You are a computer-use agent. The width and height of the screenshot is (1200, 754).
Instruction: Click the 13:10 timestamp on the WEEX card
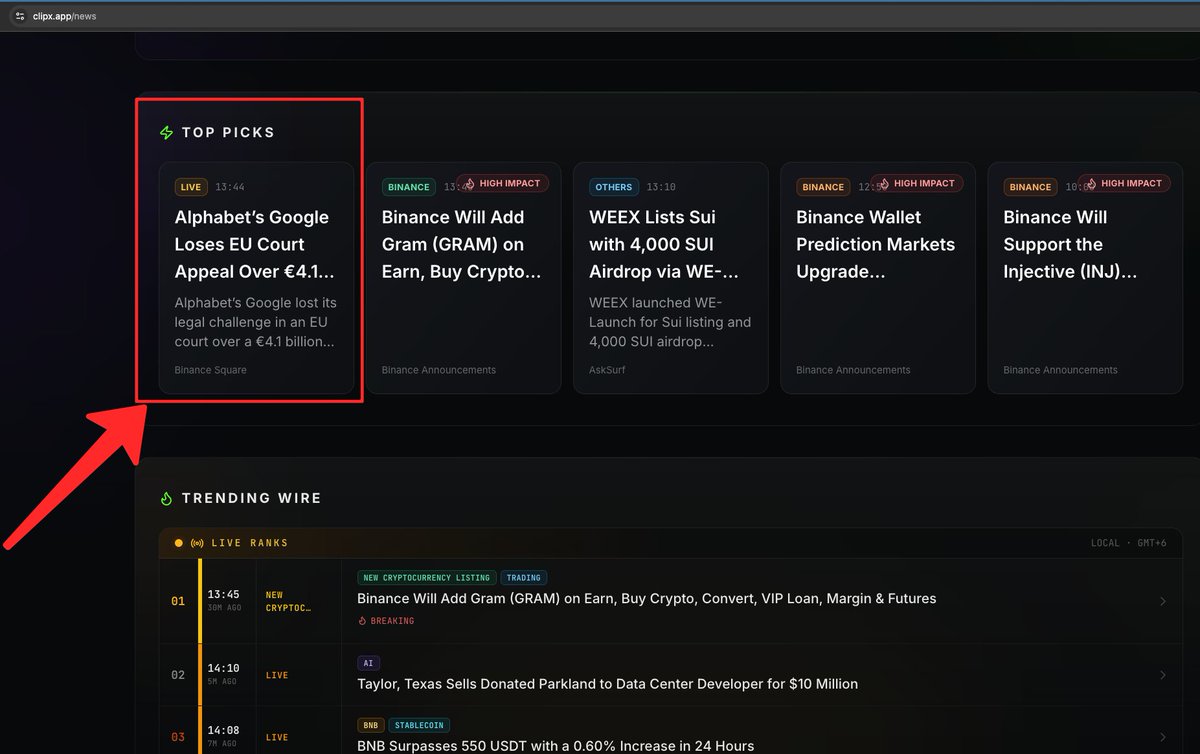pyautogui.click(x=661, y=187)
